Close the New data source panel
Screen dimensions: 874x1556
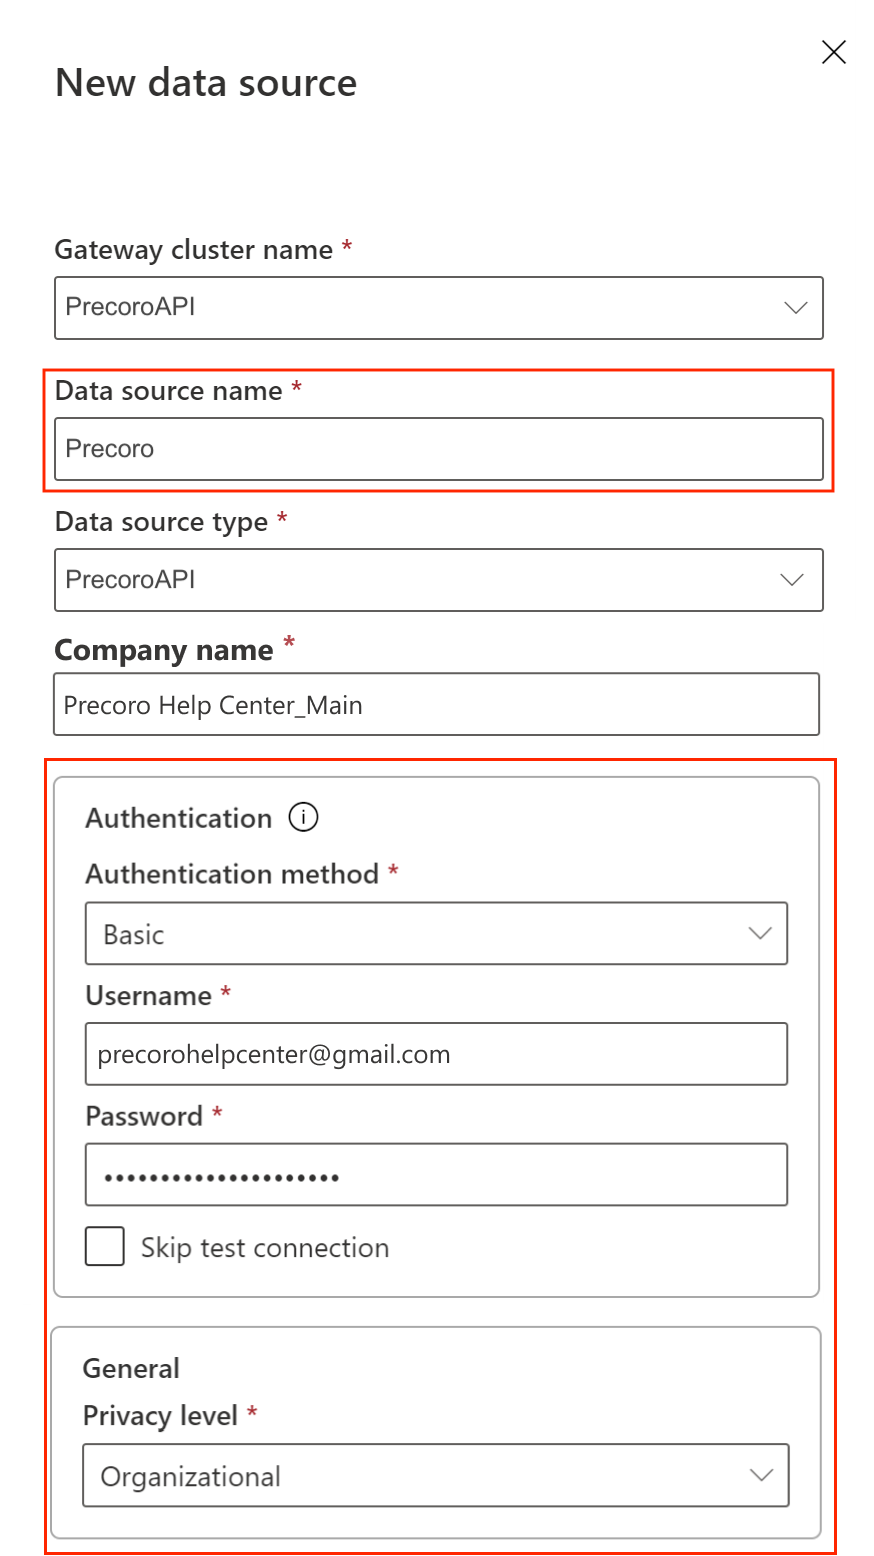click(x=833, y=53)
